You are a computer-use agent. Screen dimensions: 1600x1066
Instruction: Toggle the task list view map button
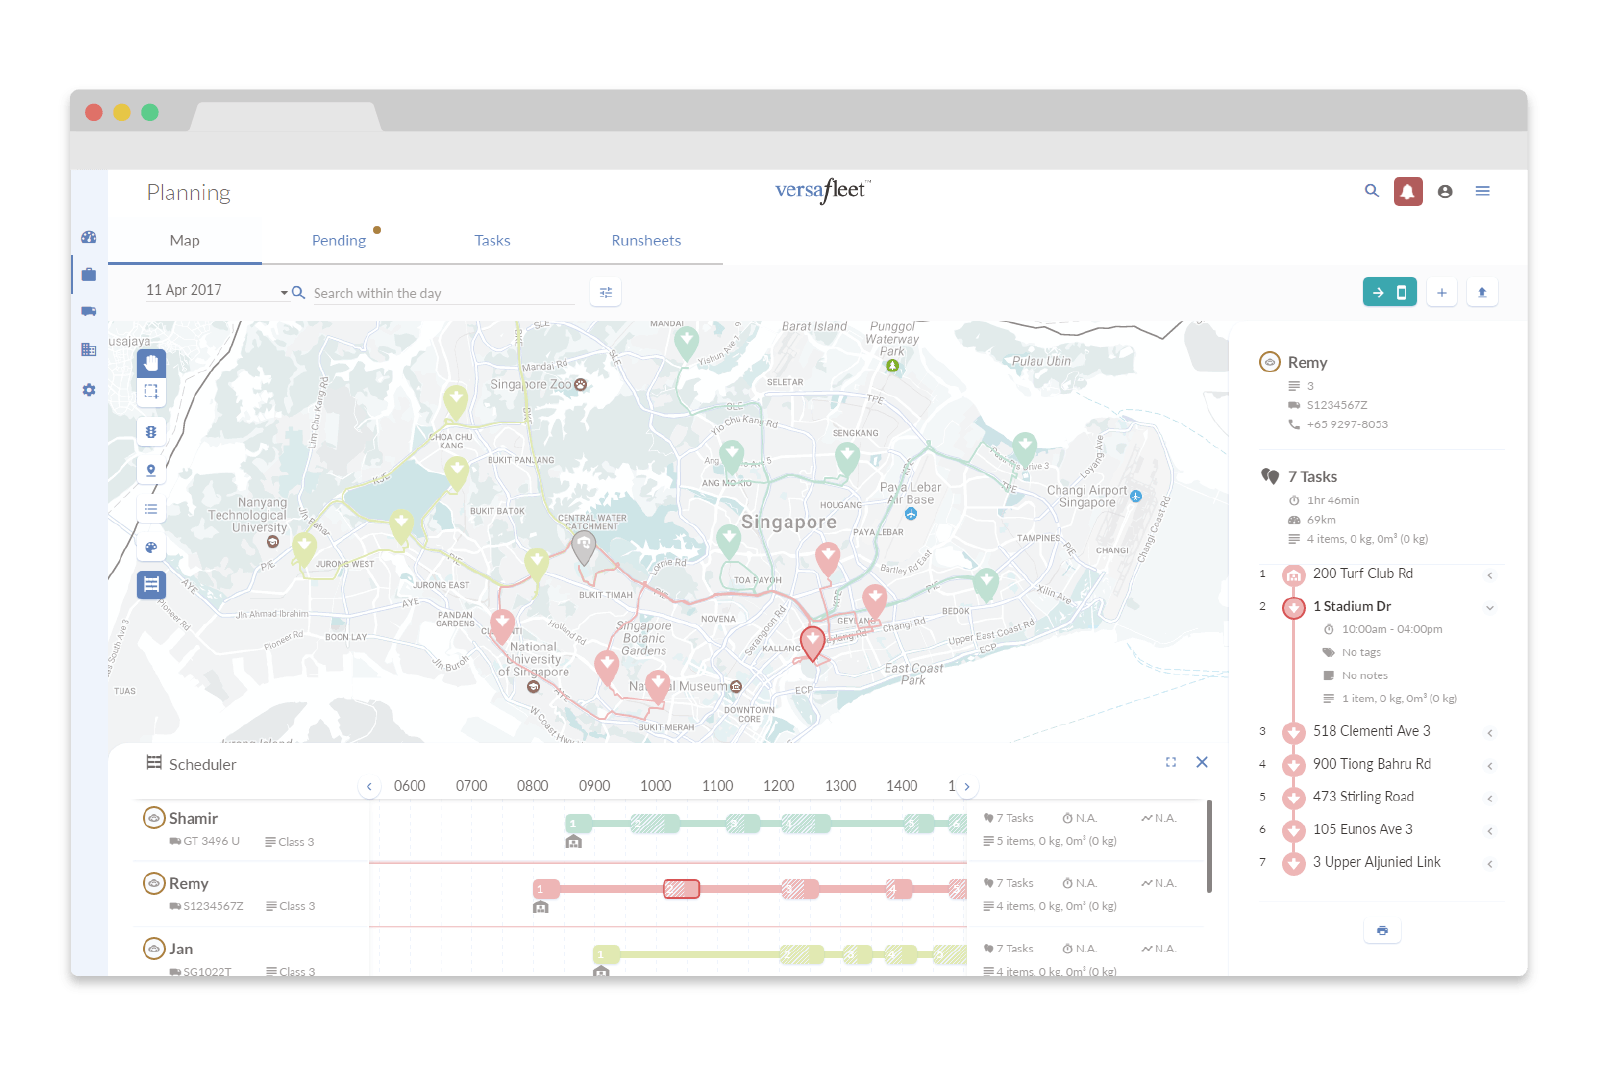(151, 509)
